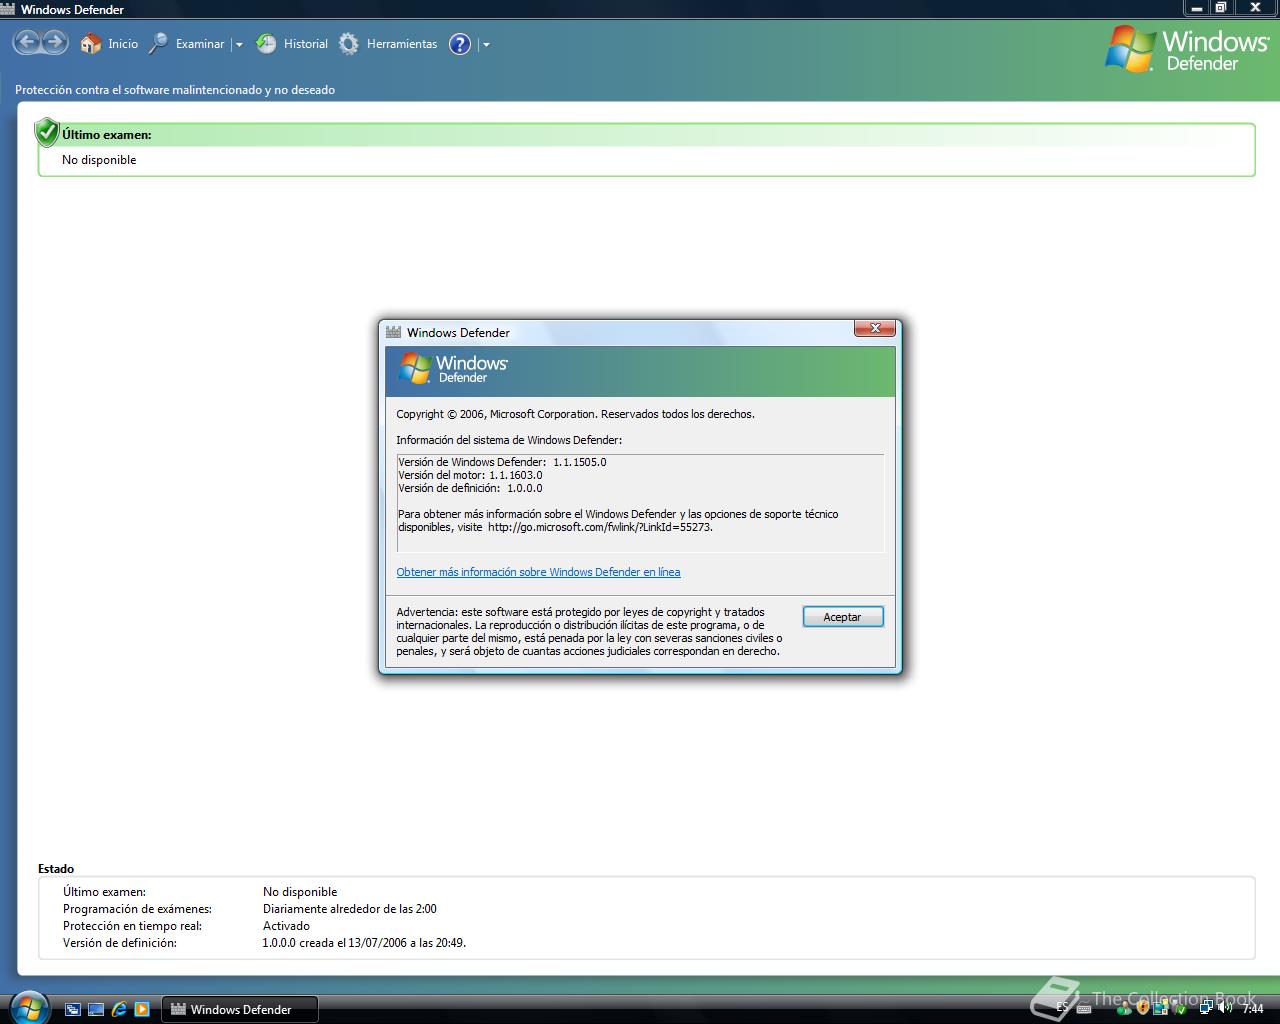Click 'Versión de definición: 1.0.0.0' in dialog
The image size is (1280, 1024).
click(470, 488)
